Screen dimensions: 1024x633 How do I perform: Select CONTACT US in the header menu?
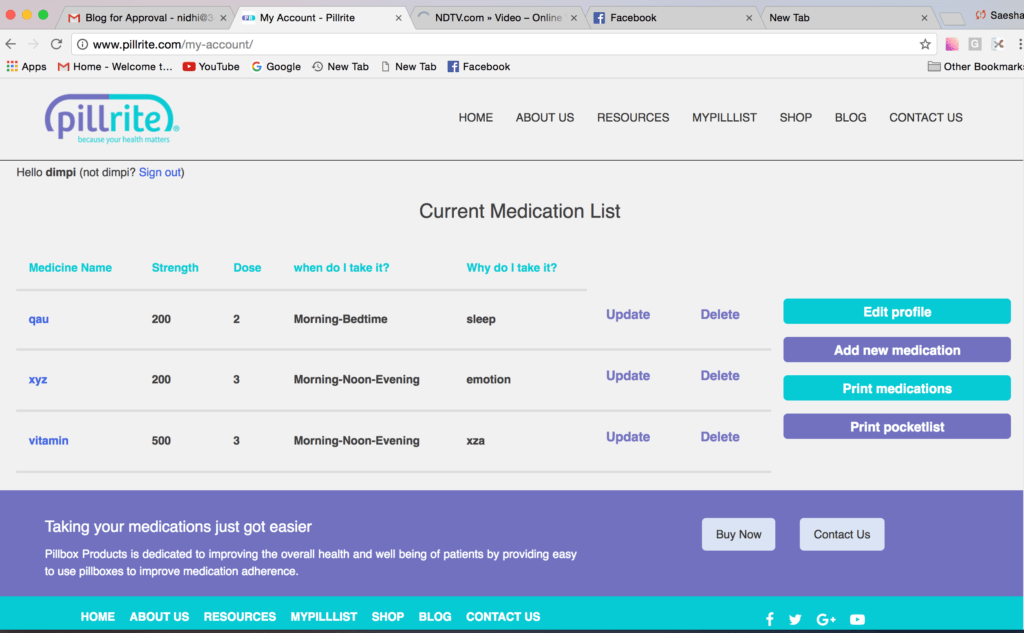925,117
